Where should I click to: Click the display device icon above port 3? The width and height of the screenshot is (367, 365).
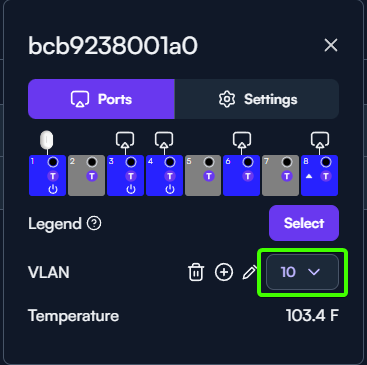pyautogui.click(x=125, y=140)
